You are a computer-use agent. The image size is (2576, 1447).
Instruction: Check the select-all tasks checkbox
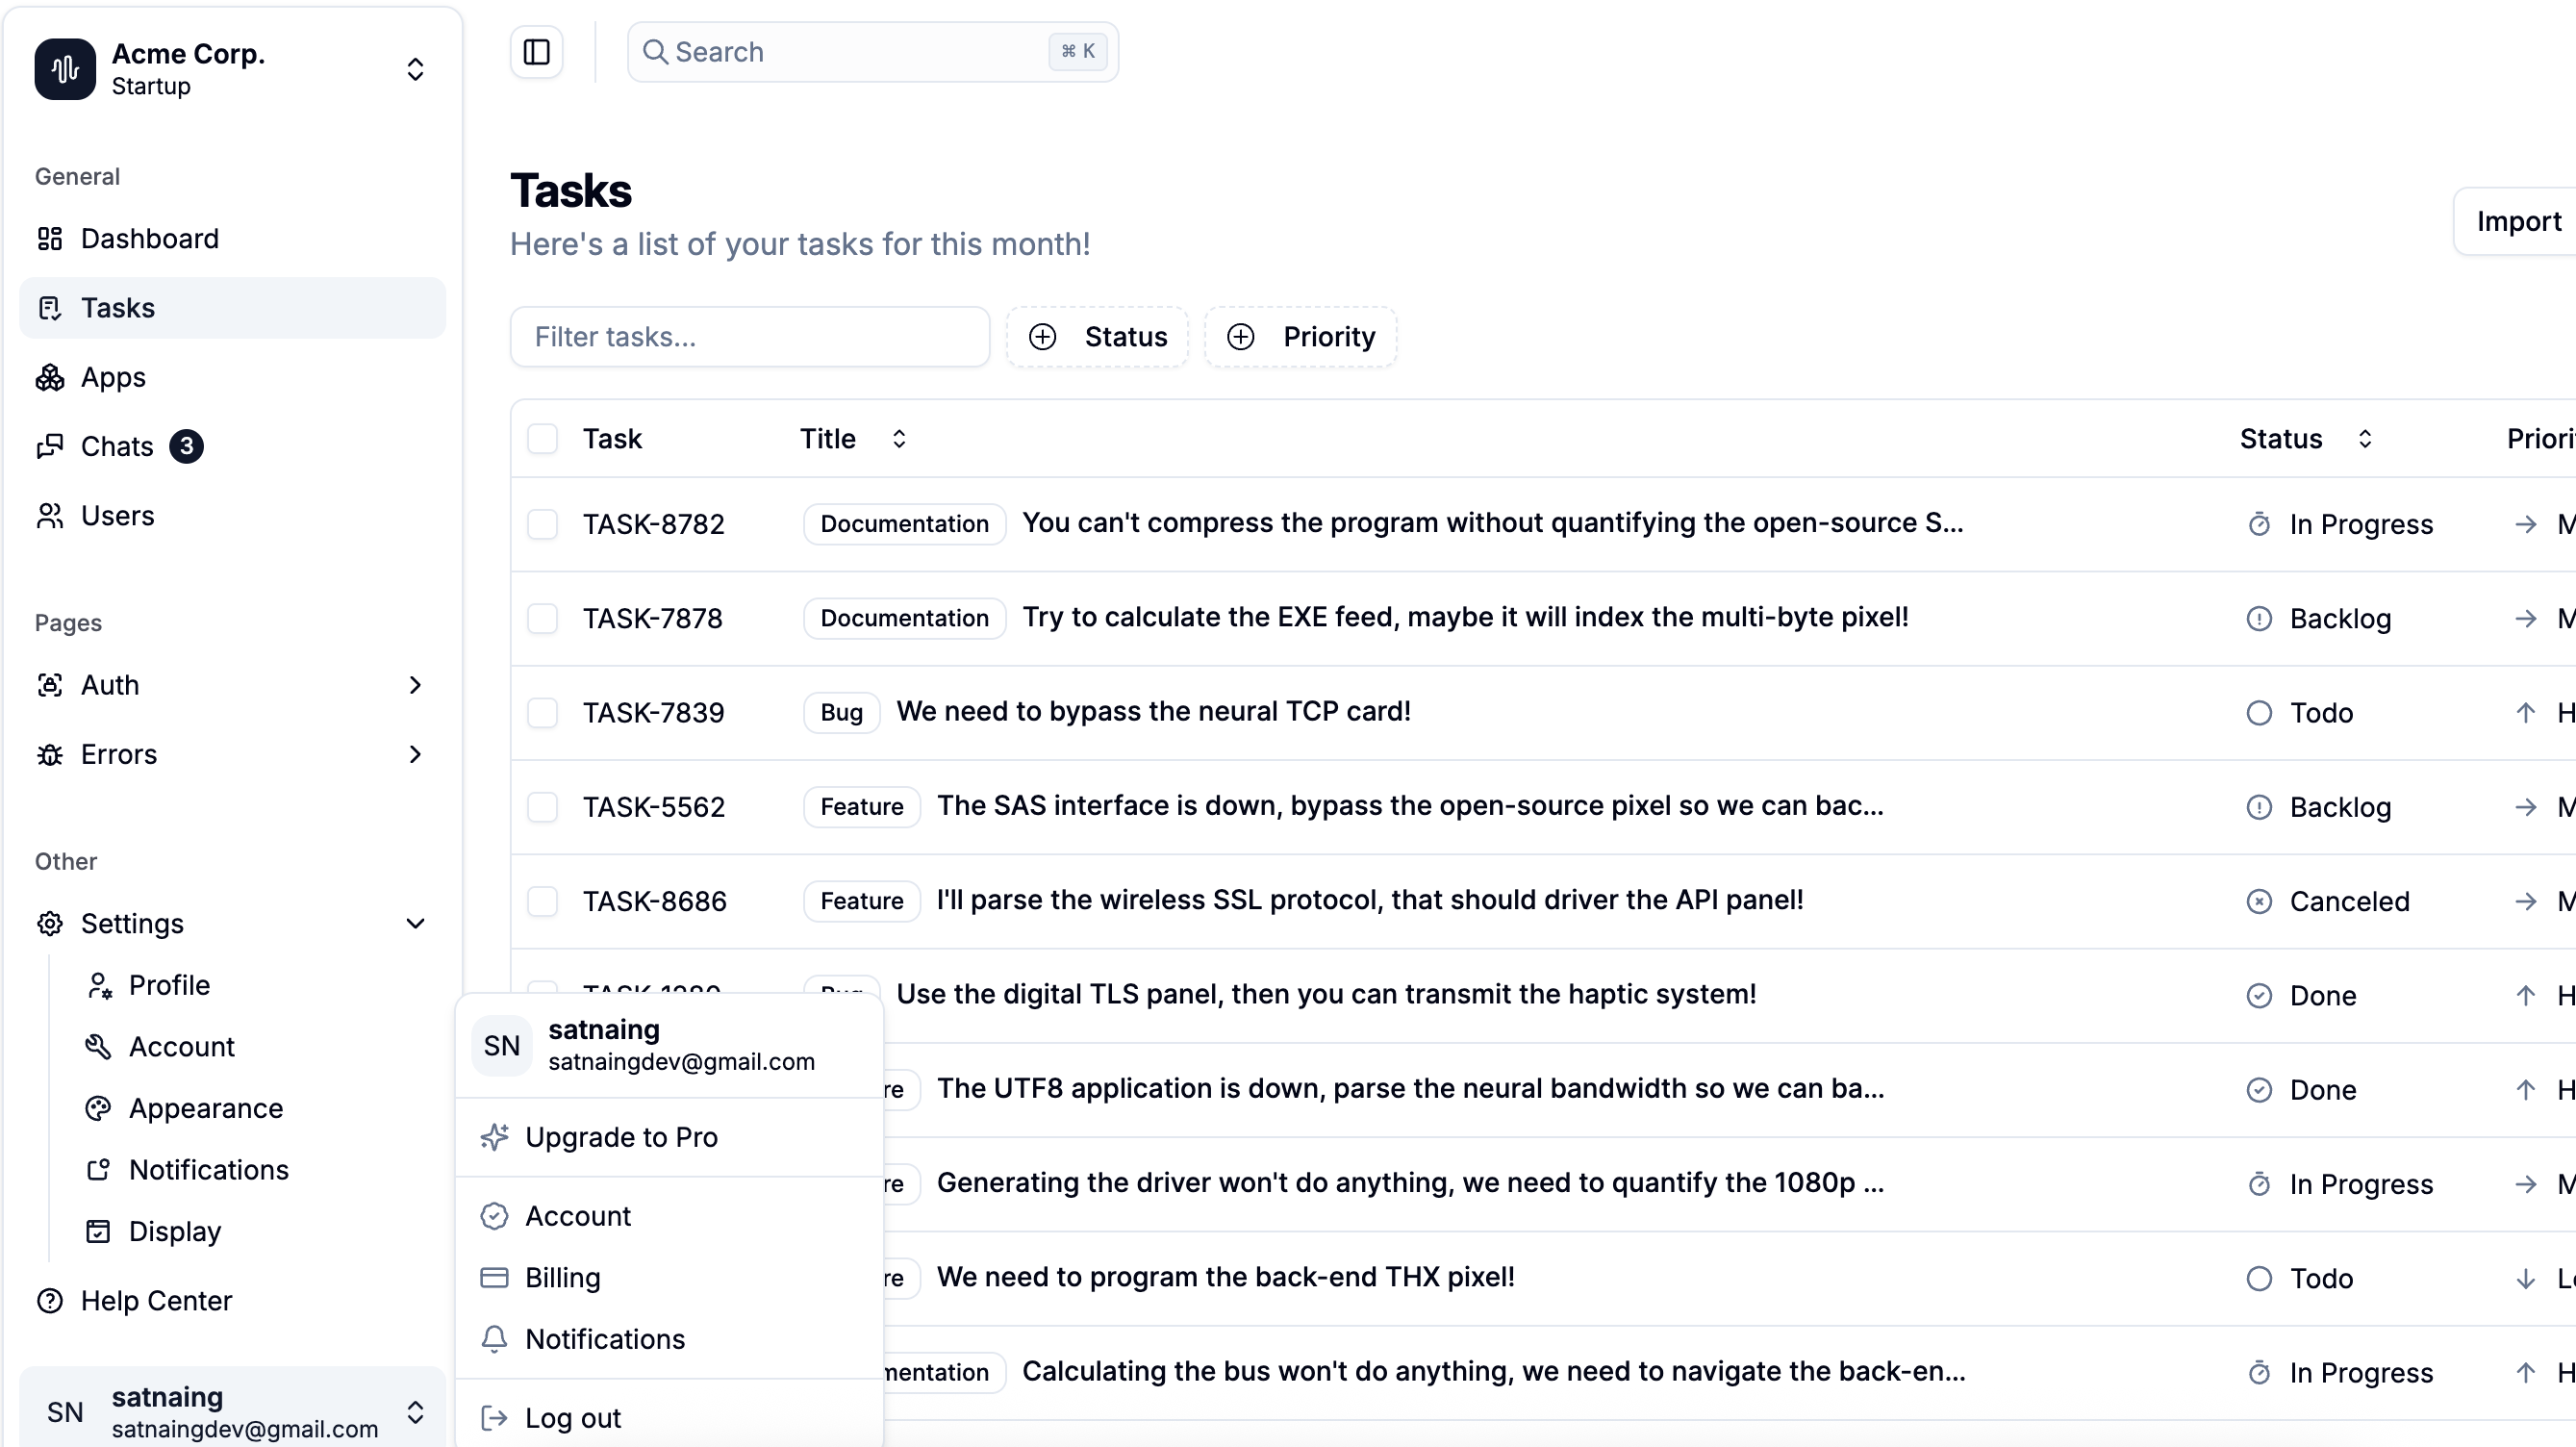(x=542, y=439)
